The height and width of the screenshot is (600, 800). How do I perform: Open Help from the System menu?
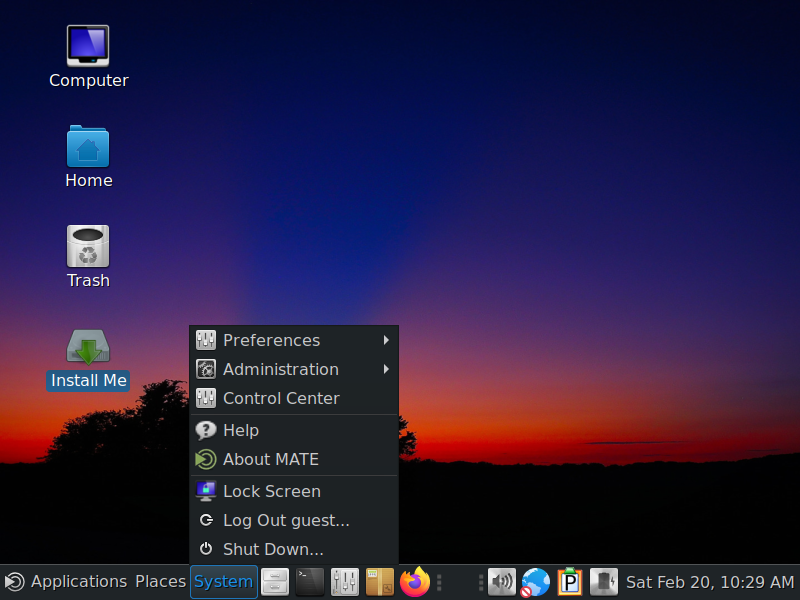[x=294, y=431]
